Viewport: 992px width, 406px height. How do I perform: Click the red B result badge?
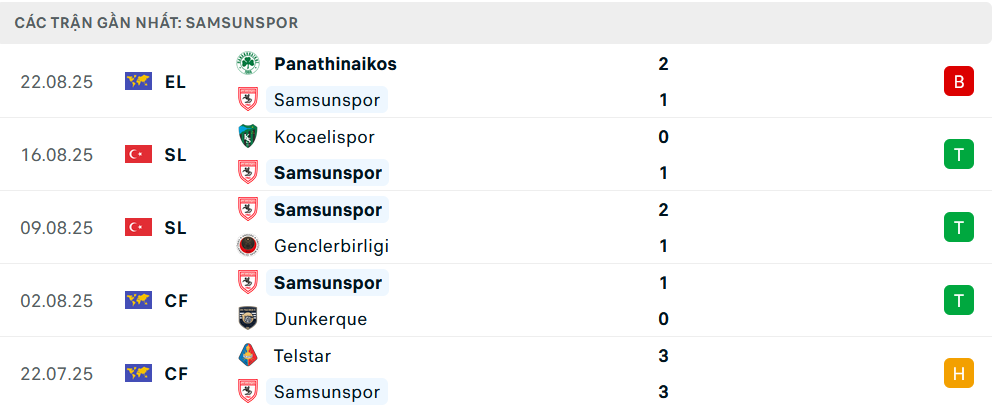(958, 82)
